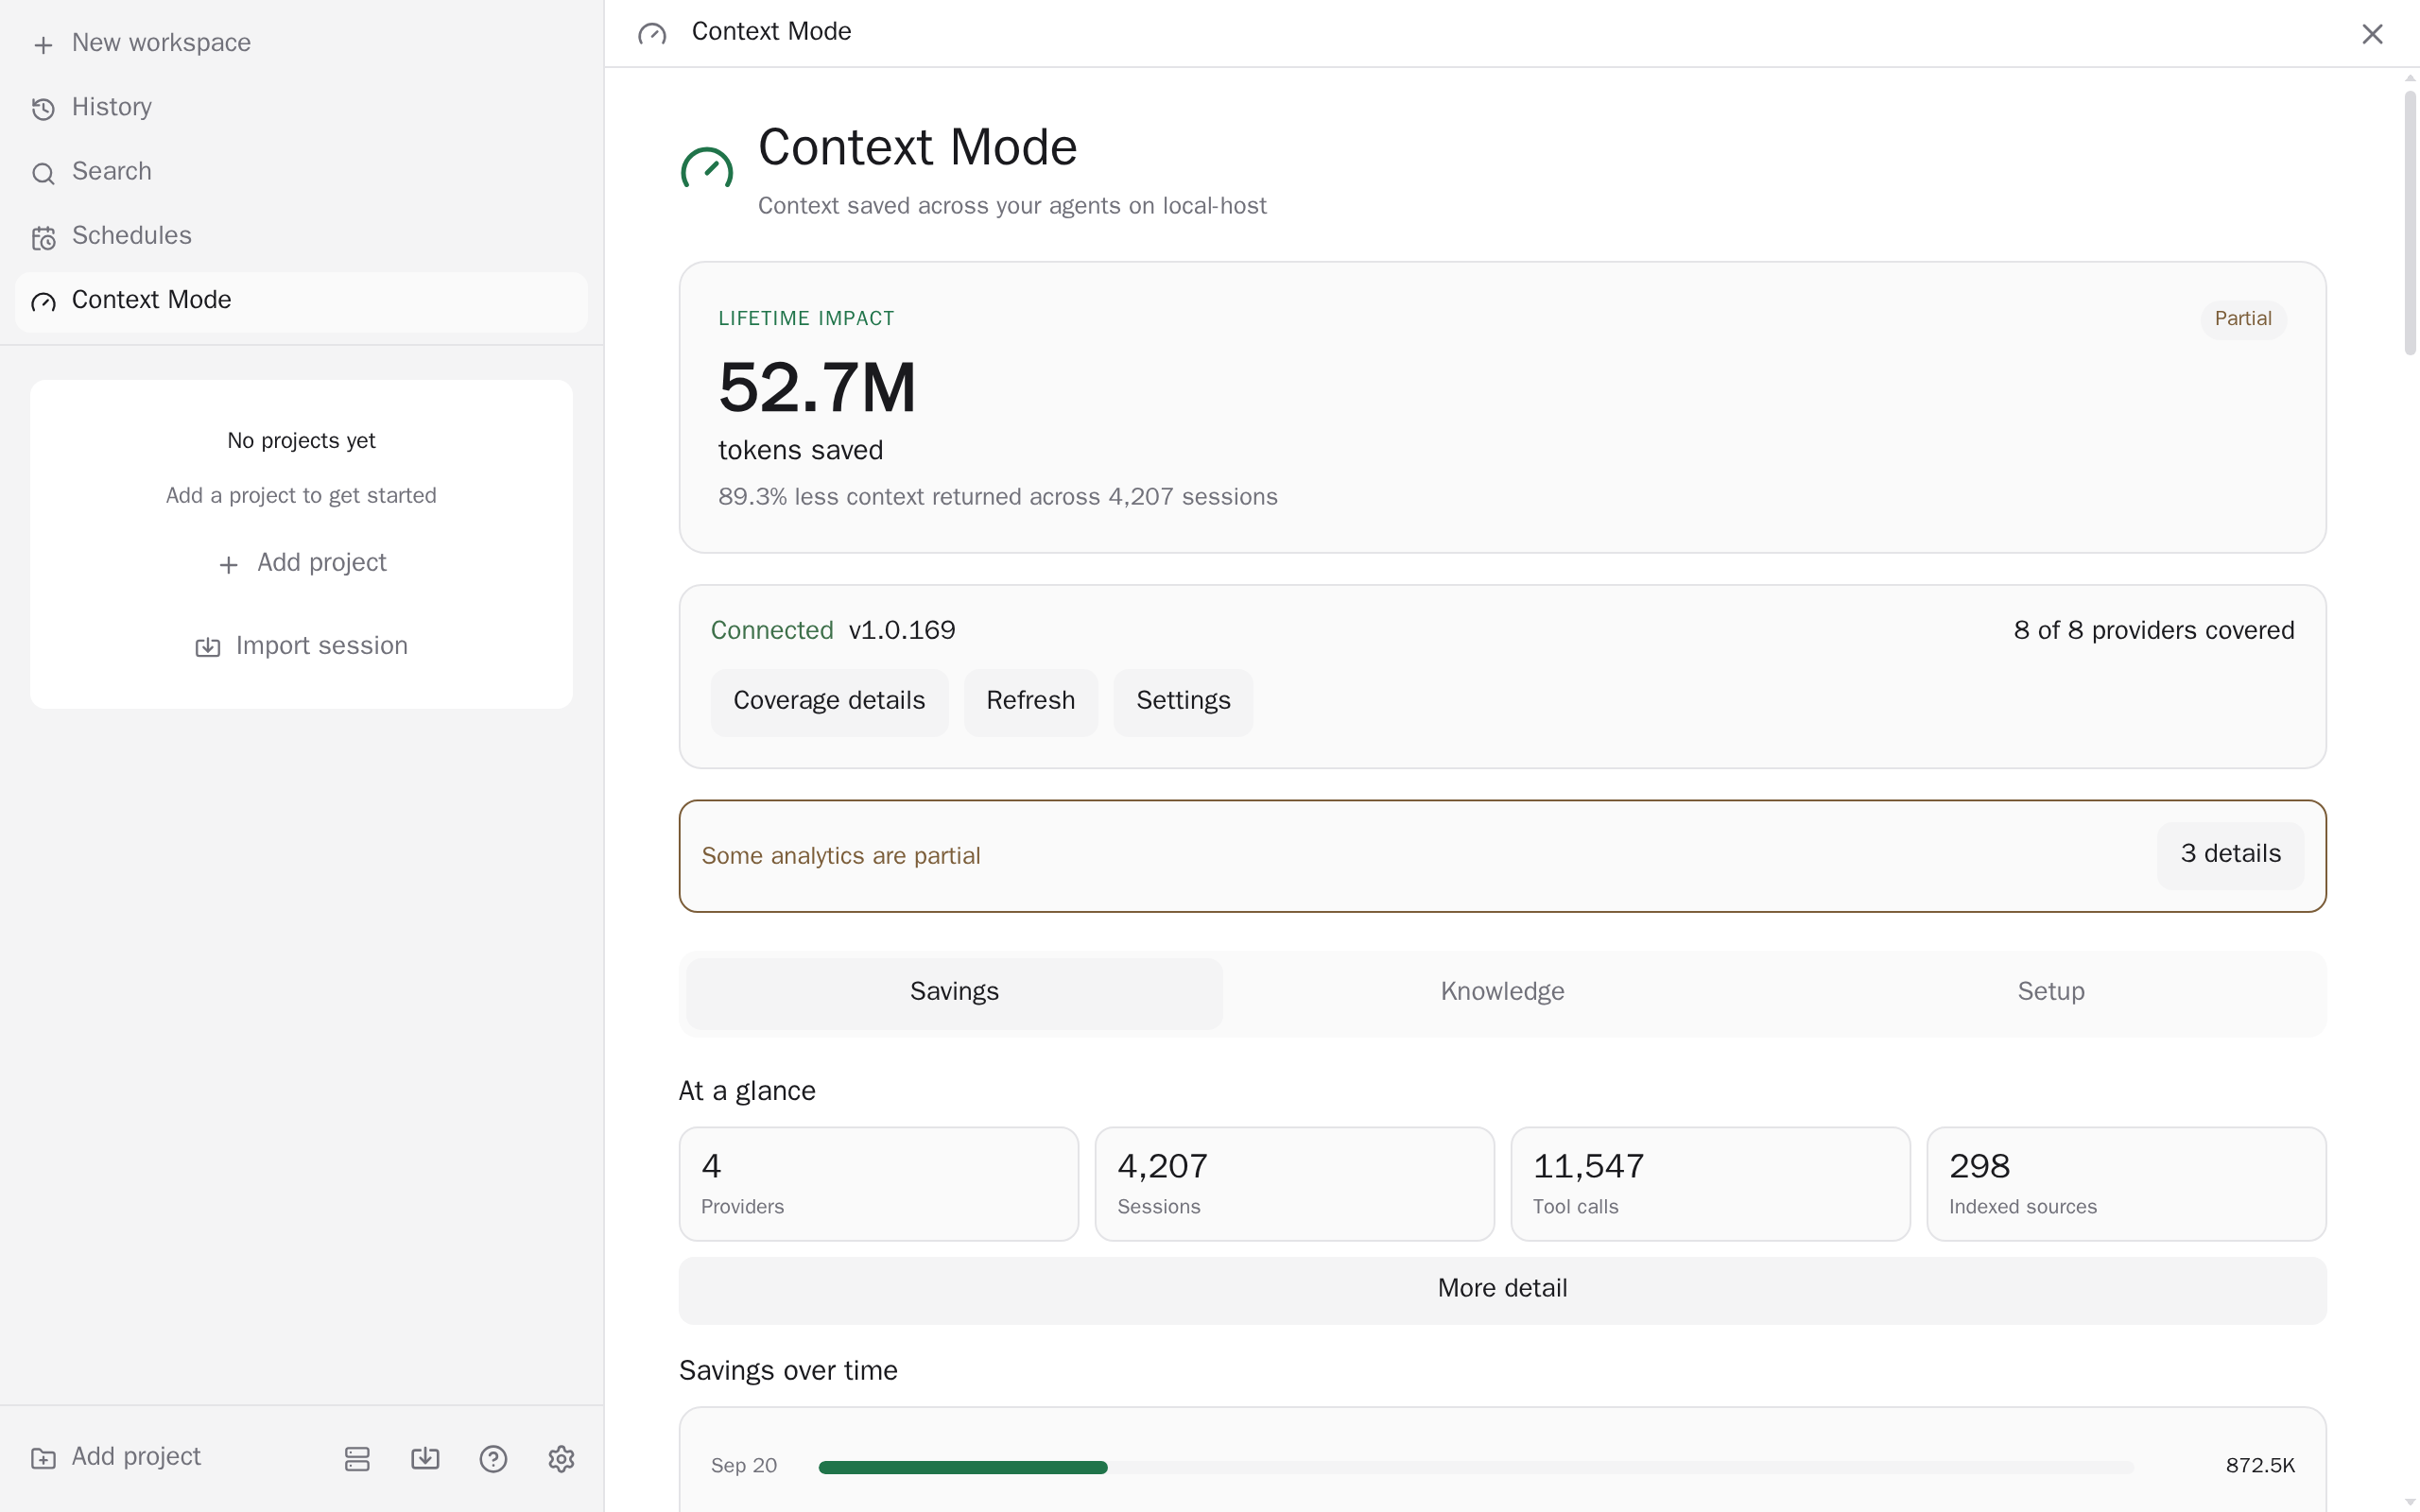Click the New workspace plus icon
The height and width of the screenshot is (1512, 2420).
43,44
